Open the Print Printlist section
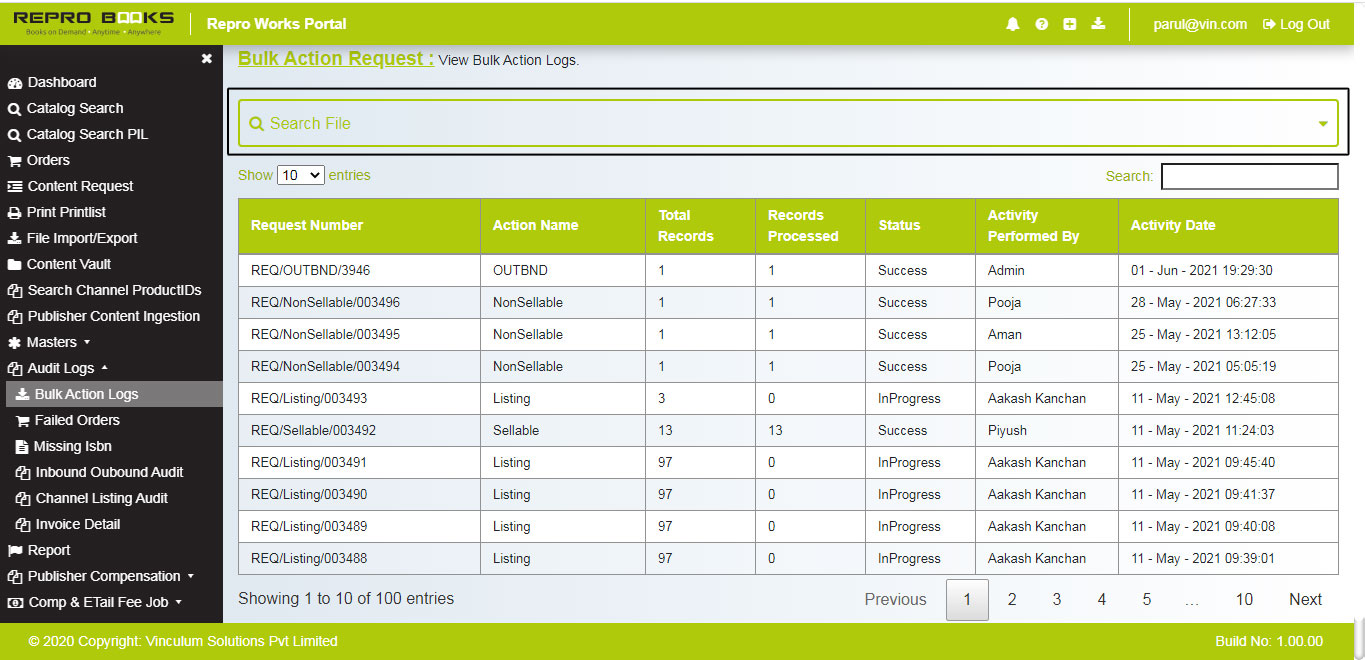This screenshot has width=1365, height=660. point(72,212)
